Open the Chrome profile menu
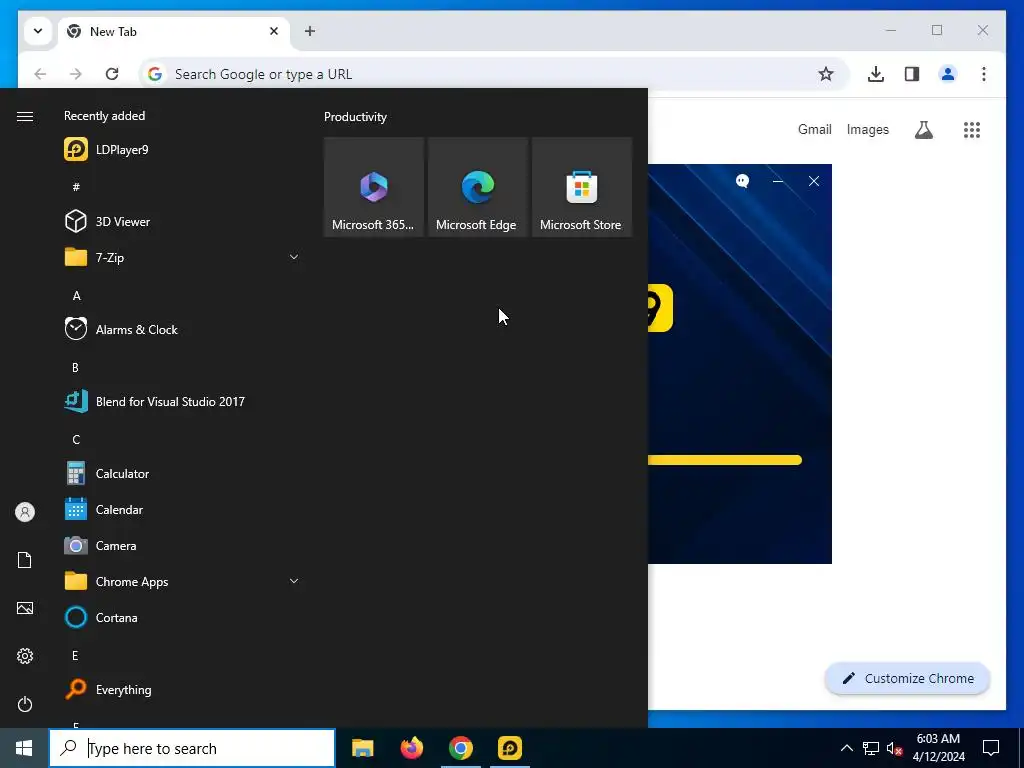The image size is (1024, 768). (948, 74)
